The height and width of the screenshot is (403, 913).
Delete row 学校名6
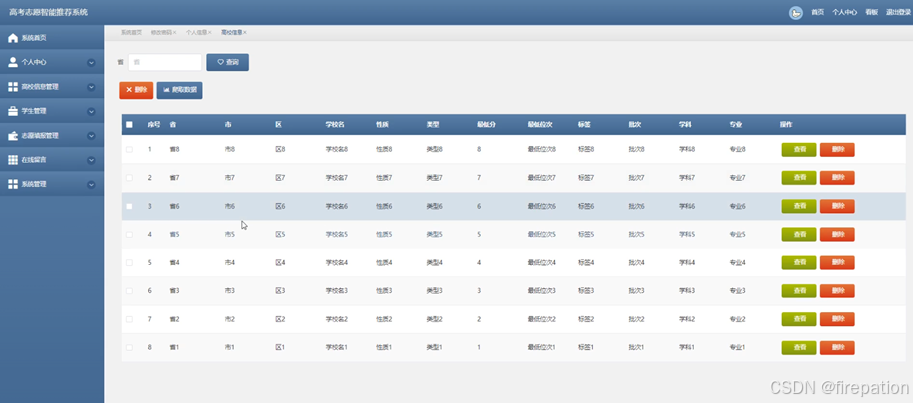click(837, 206)
